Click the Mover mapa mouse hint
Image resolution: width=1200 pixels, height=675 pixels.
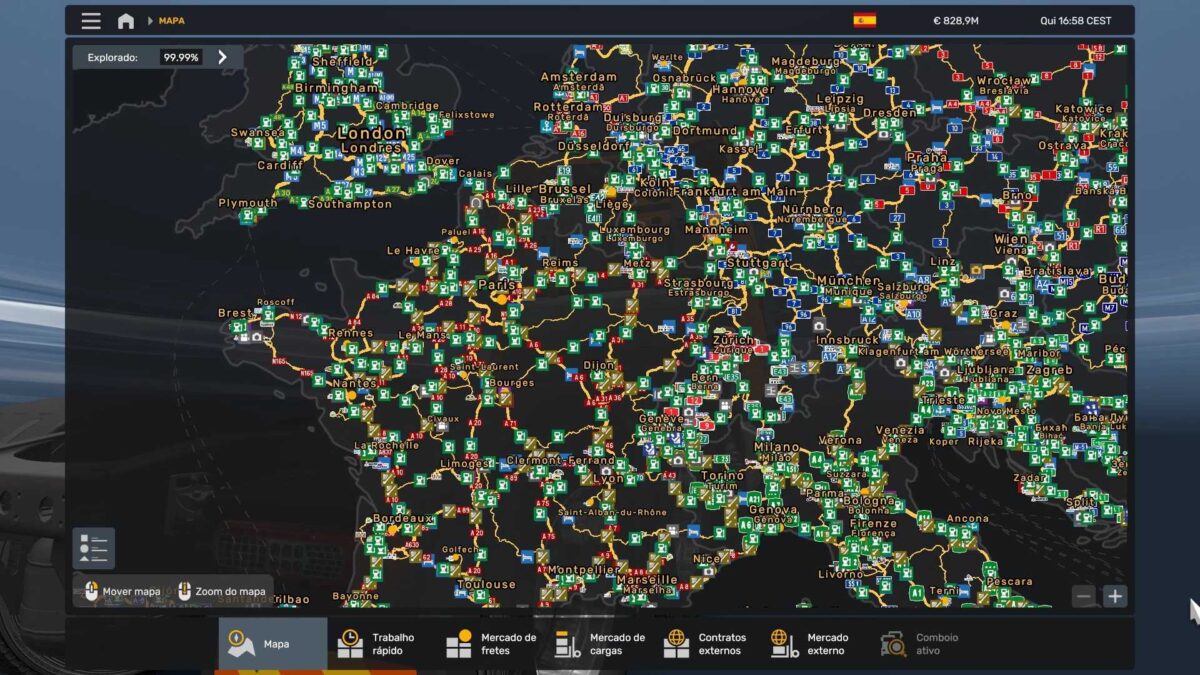tap(122, 591)
